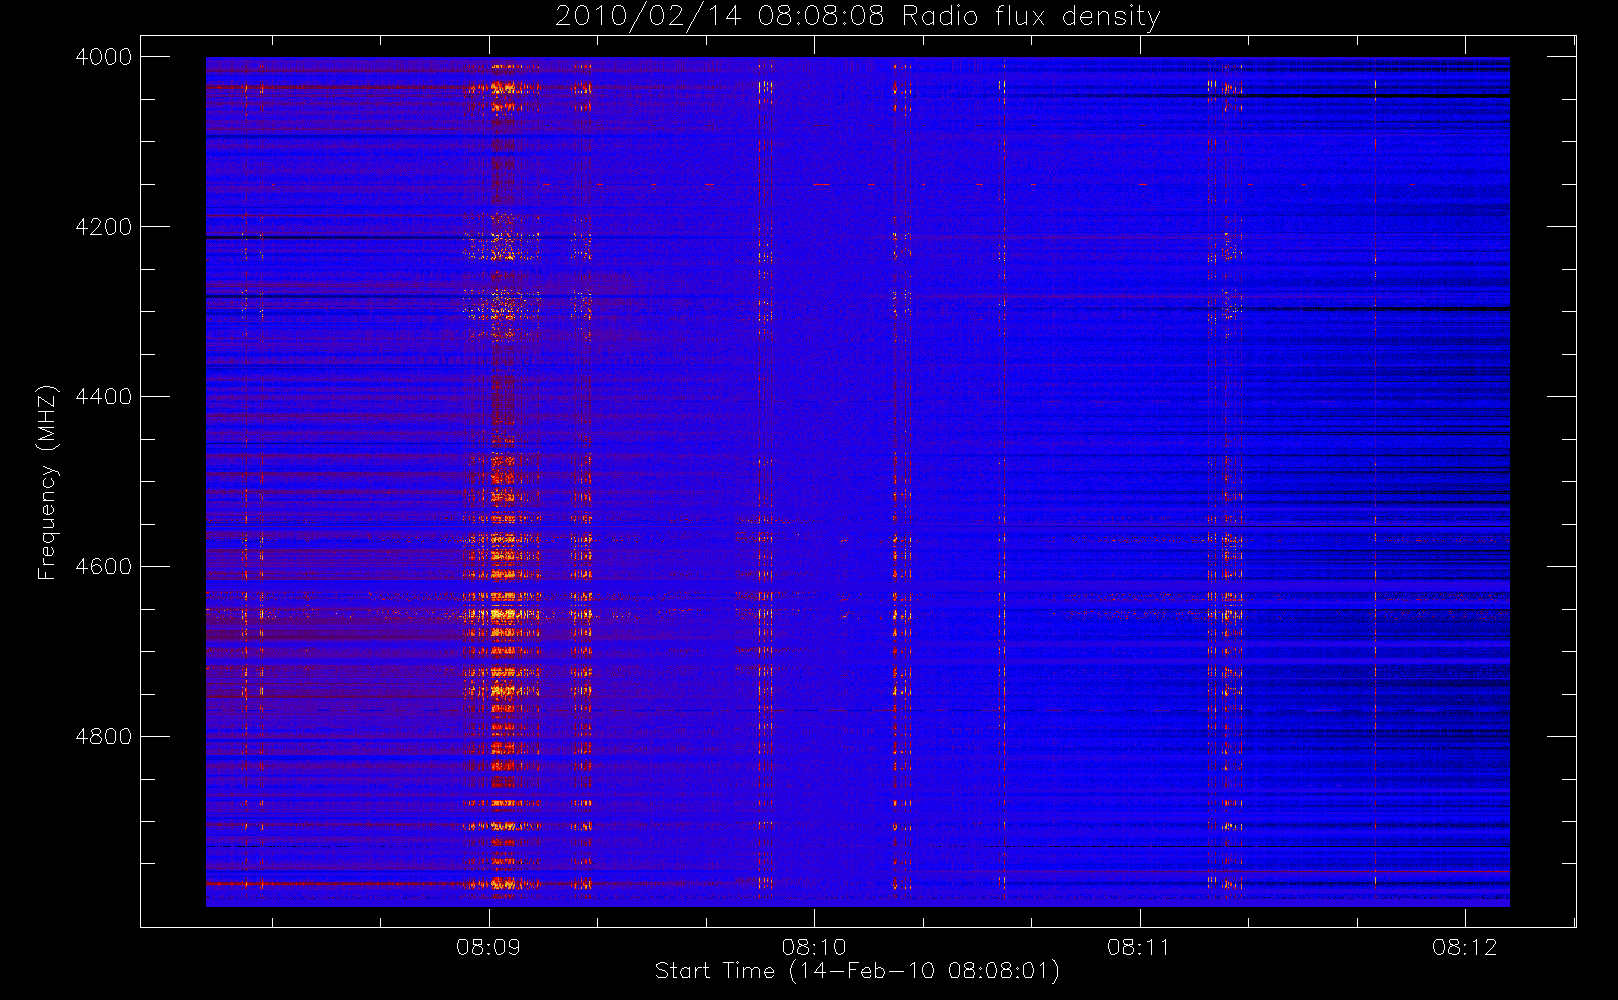Screen dimensions: 1618x1000
Task: Select the 4200 frequency tick label
Action: (104, 227)
